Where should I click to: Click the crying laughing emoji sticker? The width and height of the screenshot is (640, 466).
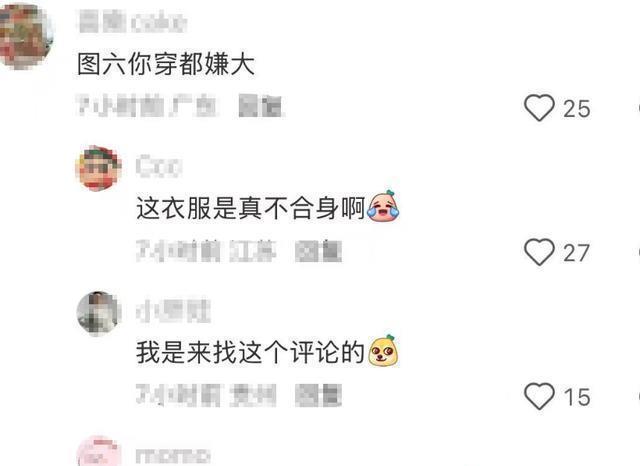click(384, 206)
